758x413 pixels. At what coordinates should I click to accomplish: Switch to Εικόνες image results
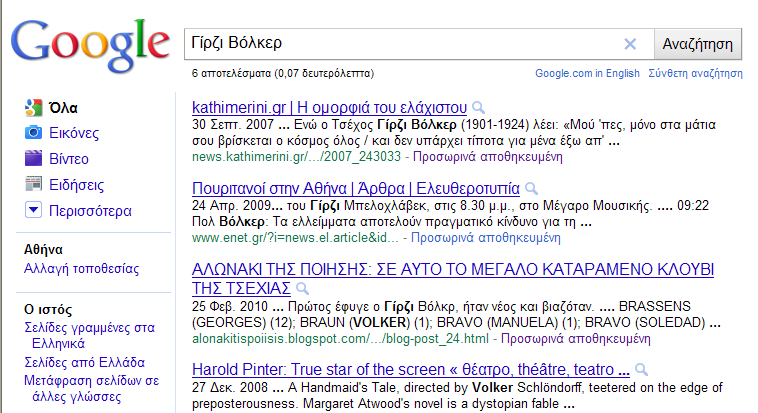[74, 133]
